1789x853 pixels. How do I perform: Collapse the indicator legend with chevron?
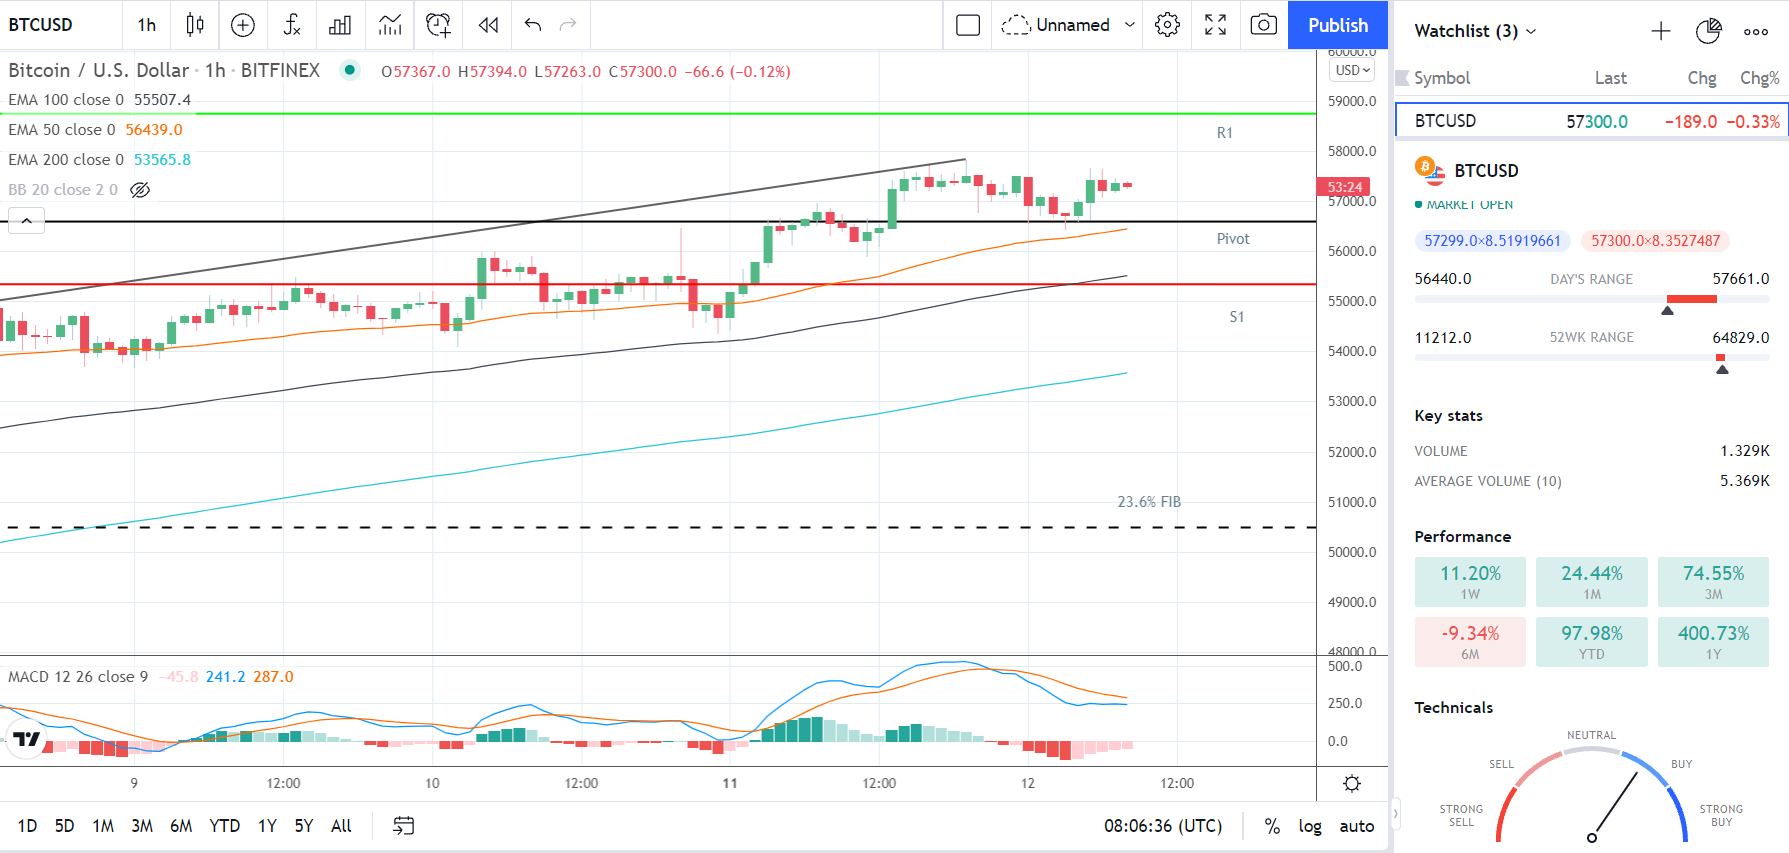click(x=26, y=221)
